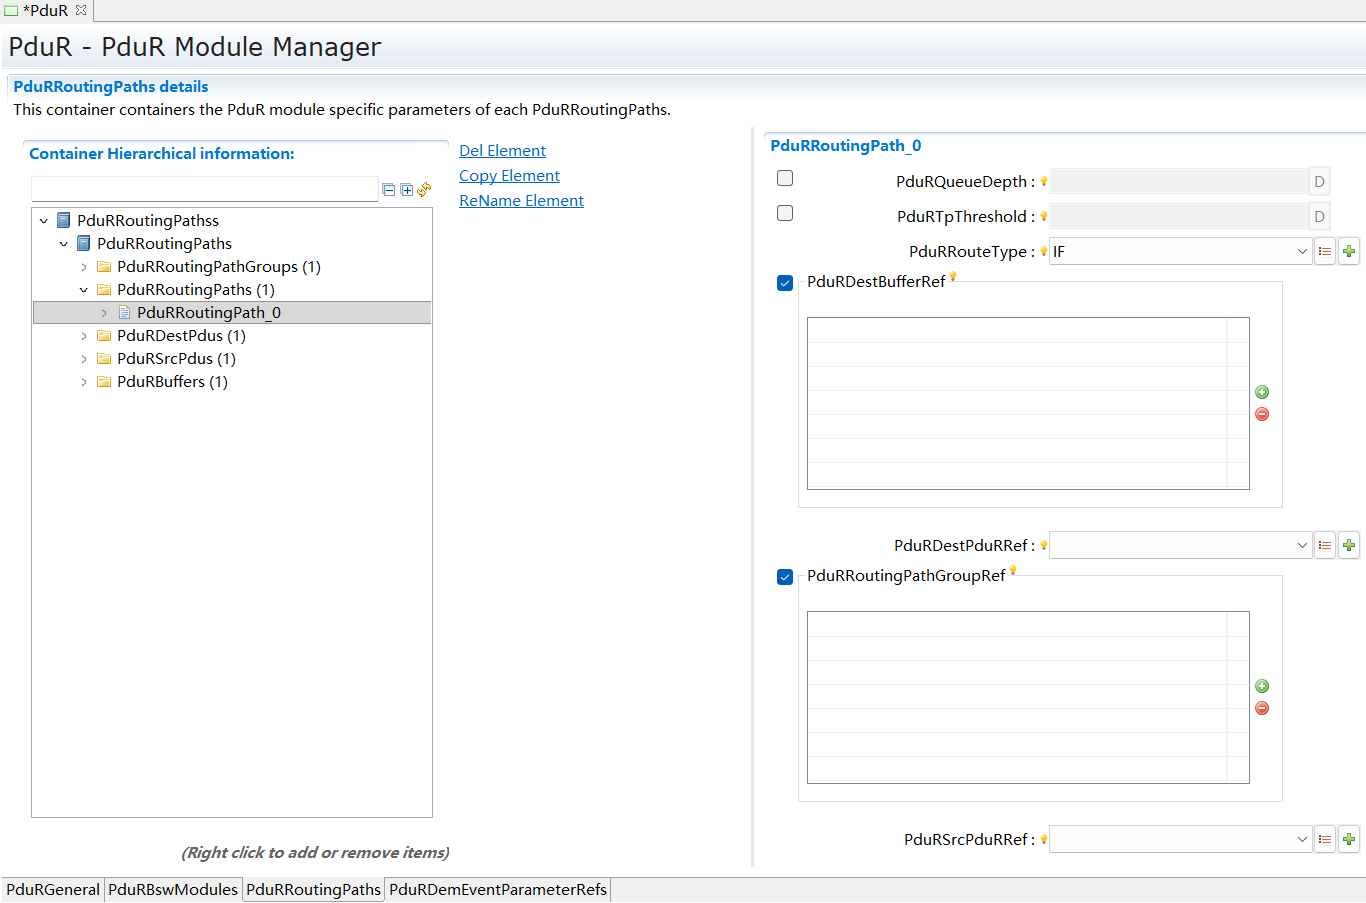Viewport: 1366px width, 903px height.
Task: Click the list icon beside PduRRouteType
Action: (x=1325, y=251)
